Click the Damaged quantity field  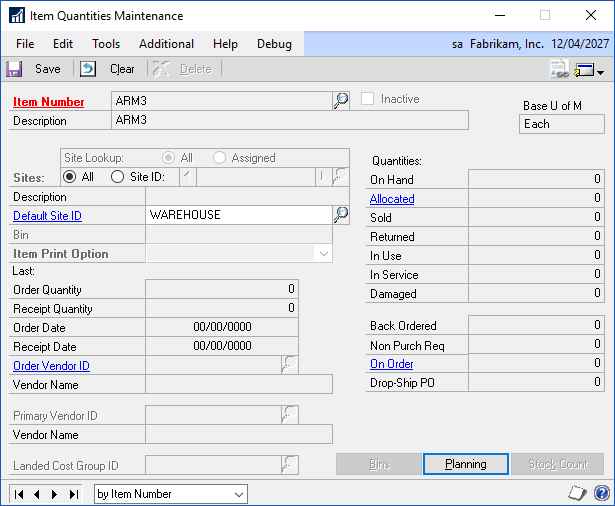(536, 293)
